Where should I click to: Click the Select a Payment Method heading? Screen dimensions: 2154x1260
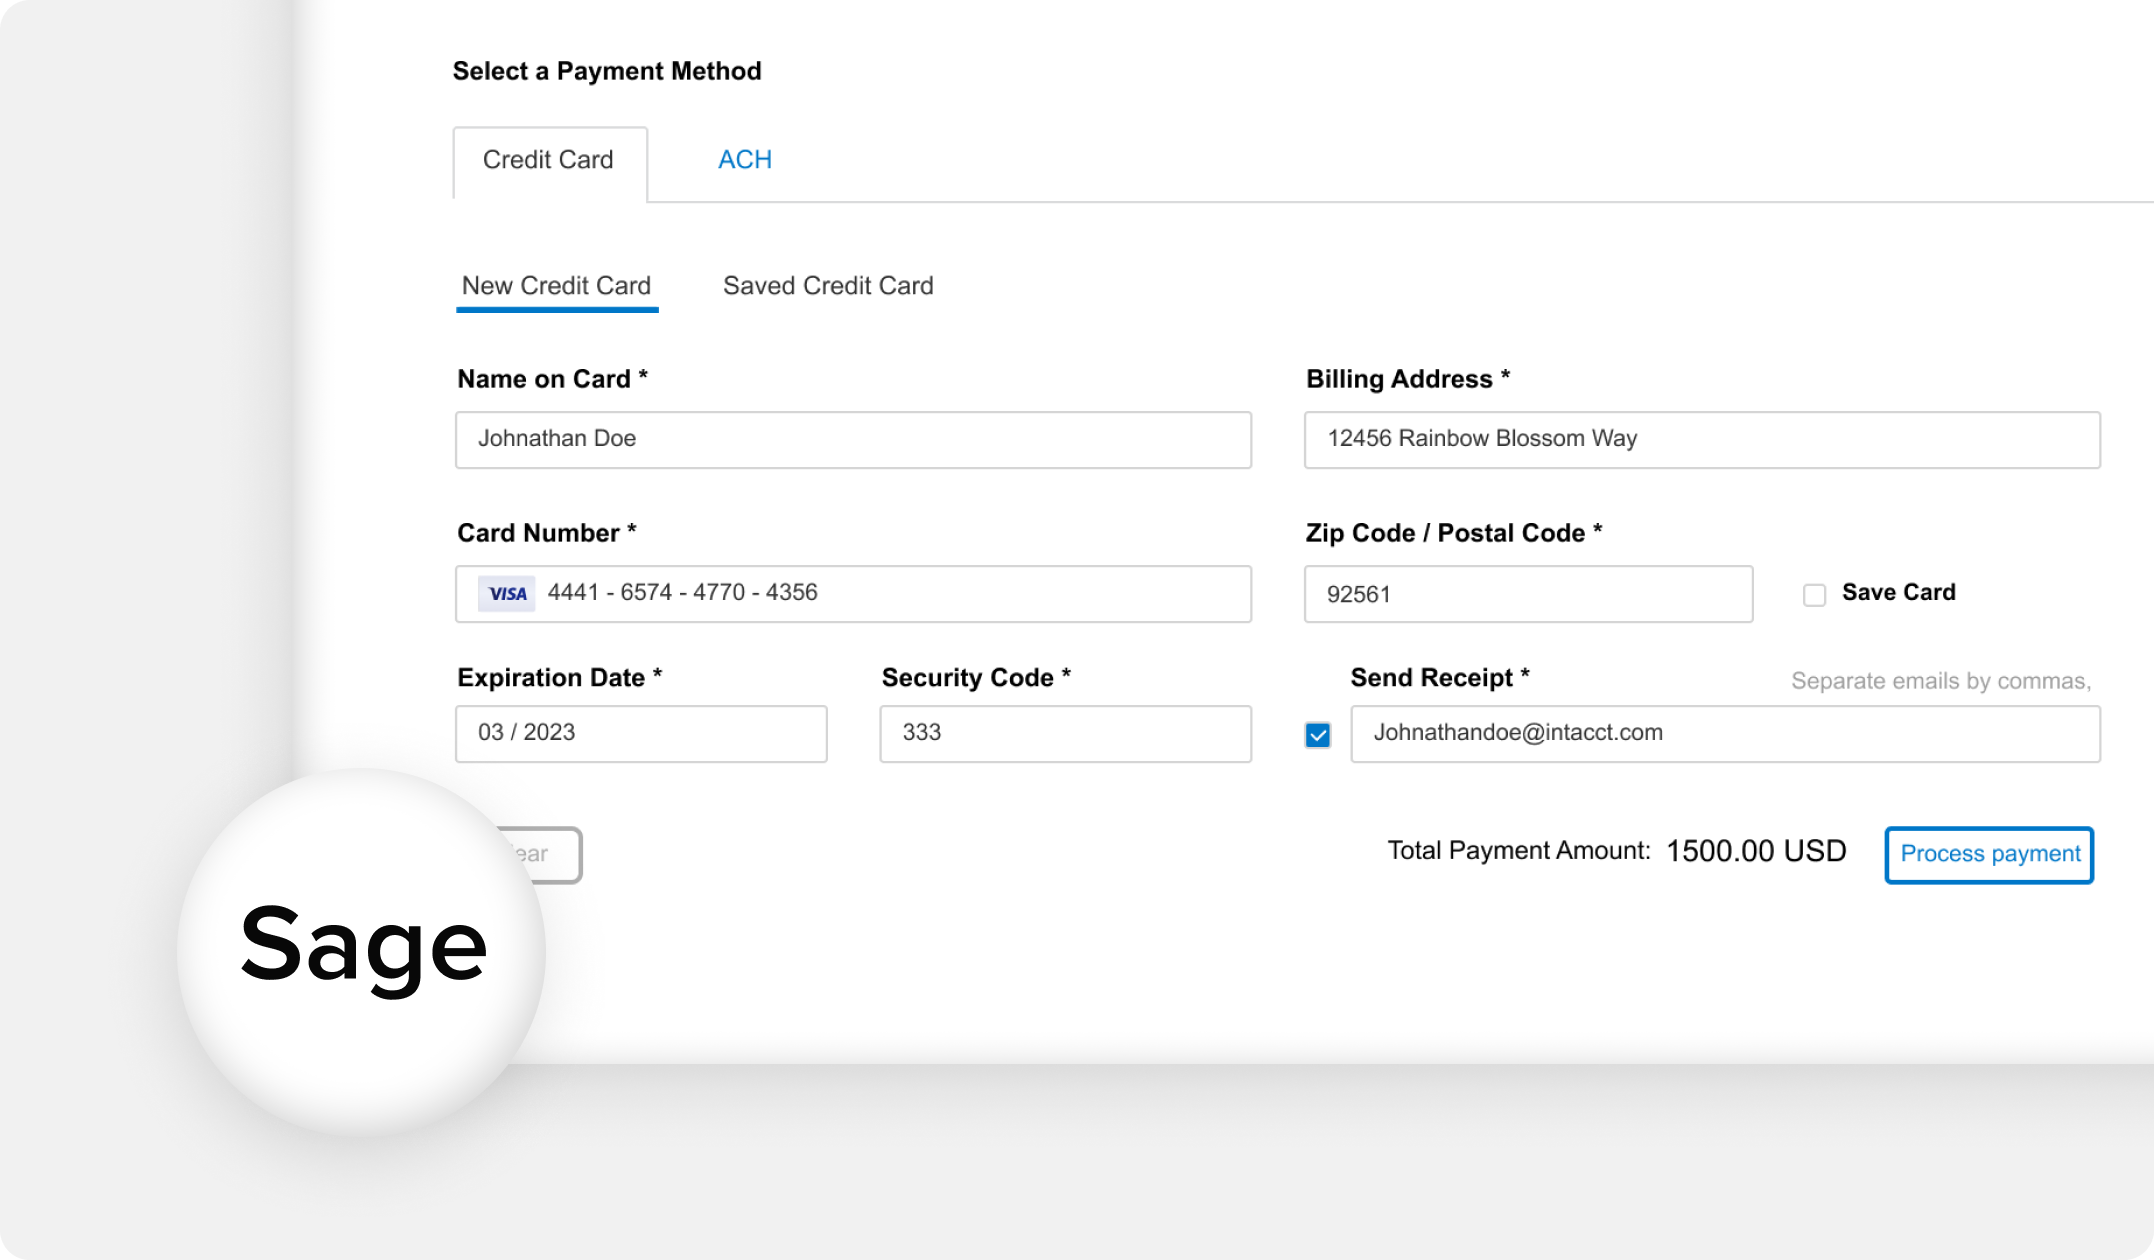(x=608, y=71)
